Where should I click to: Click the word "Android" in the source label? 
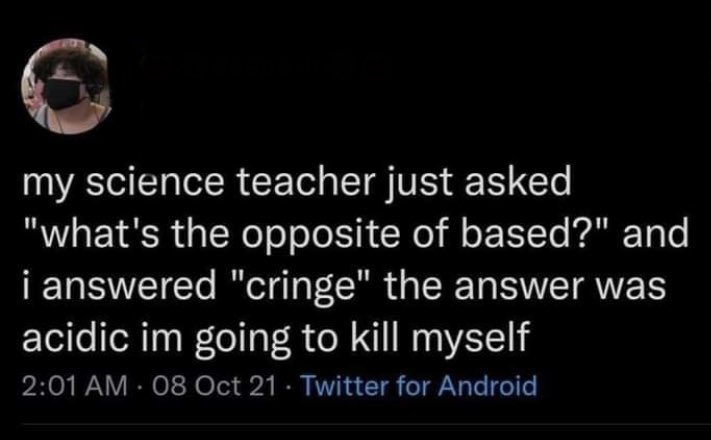pyautogui.click(x=495, y=384)
